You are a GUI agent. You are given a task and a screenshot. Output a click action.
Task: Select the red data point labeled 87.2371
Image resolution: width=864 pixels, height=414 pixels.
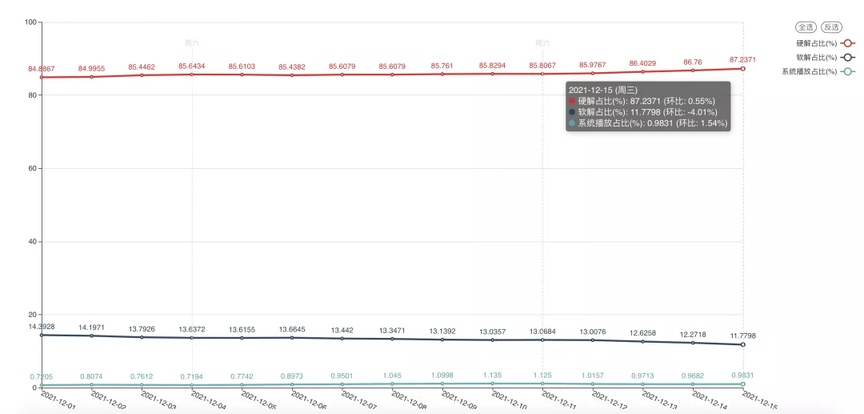point(743,68)
